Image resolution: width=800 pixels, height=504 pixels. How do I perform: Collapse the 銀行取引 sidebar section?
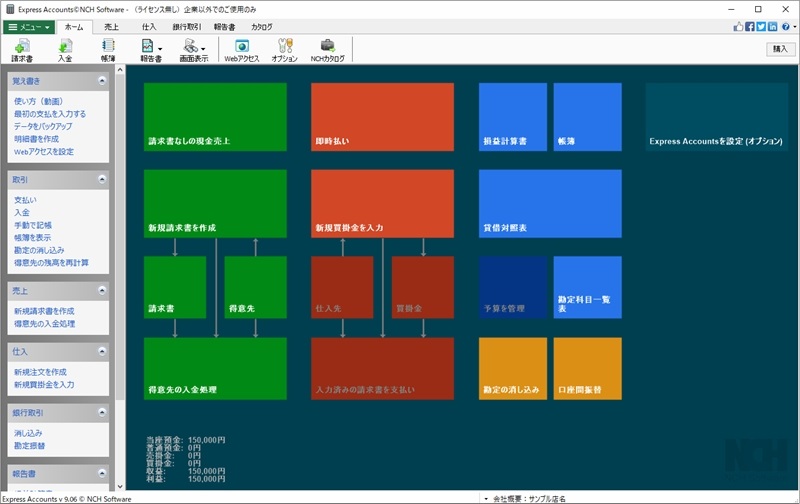(102, 412)
